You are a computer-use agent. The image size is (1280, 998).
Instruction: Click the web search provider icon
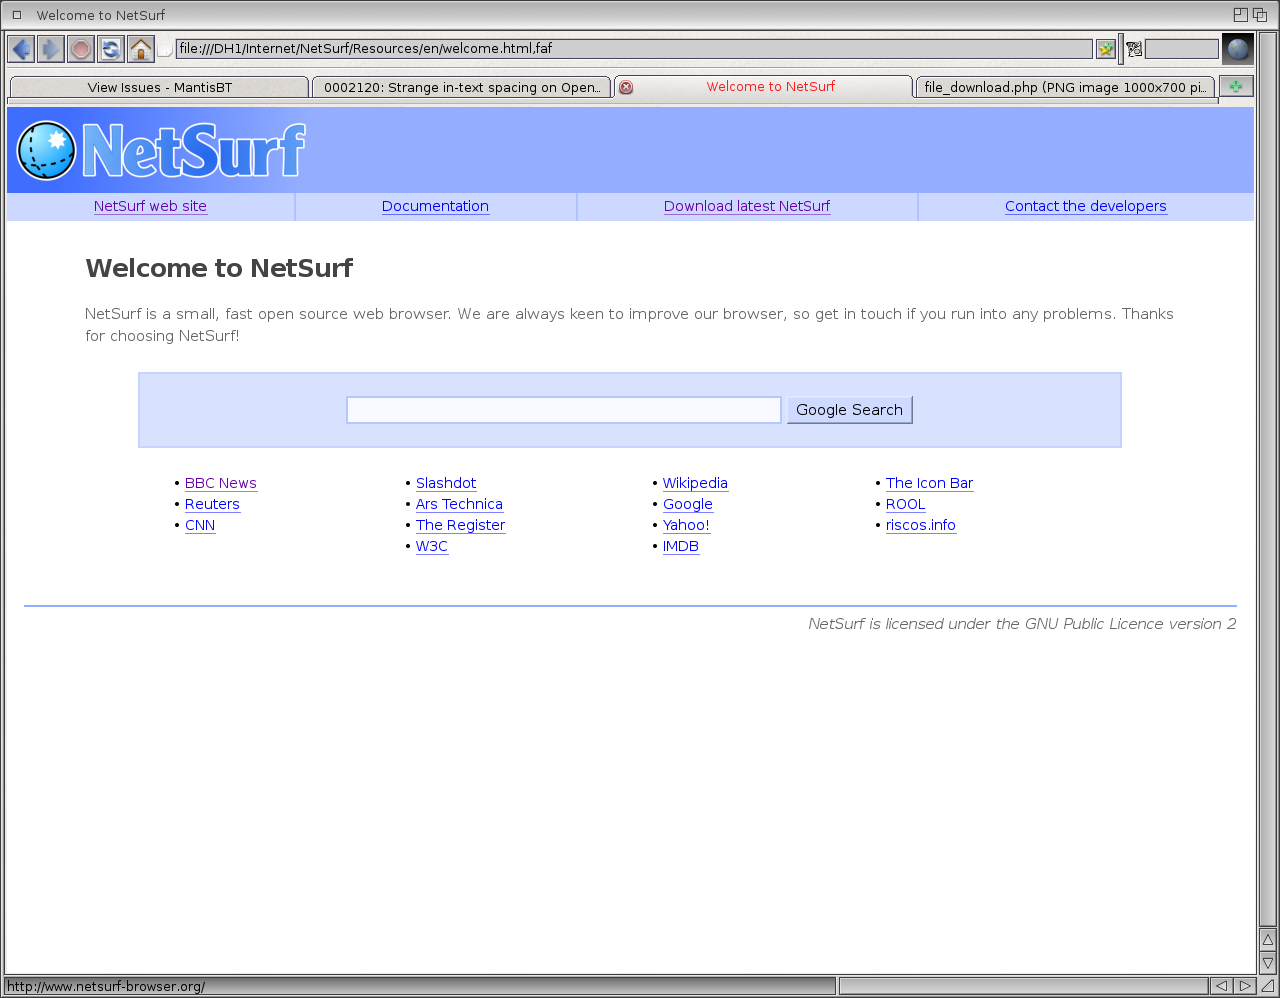pyautogui.click(x=1133, y=49)
